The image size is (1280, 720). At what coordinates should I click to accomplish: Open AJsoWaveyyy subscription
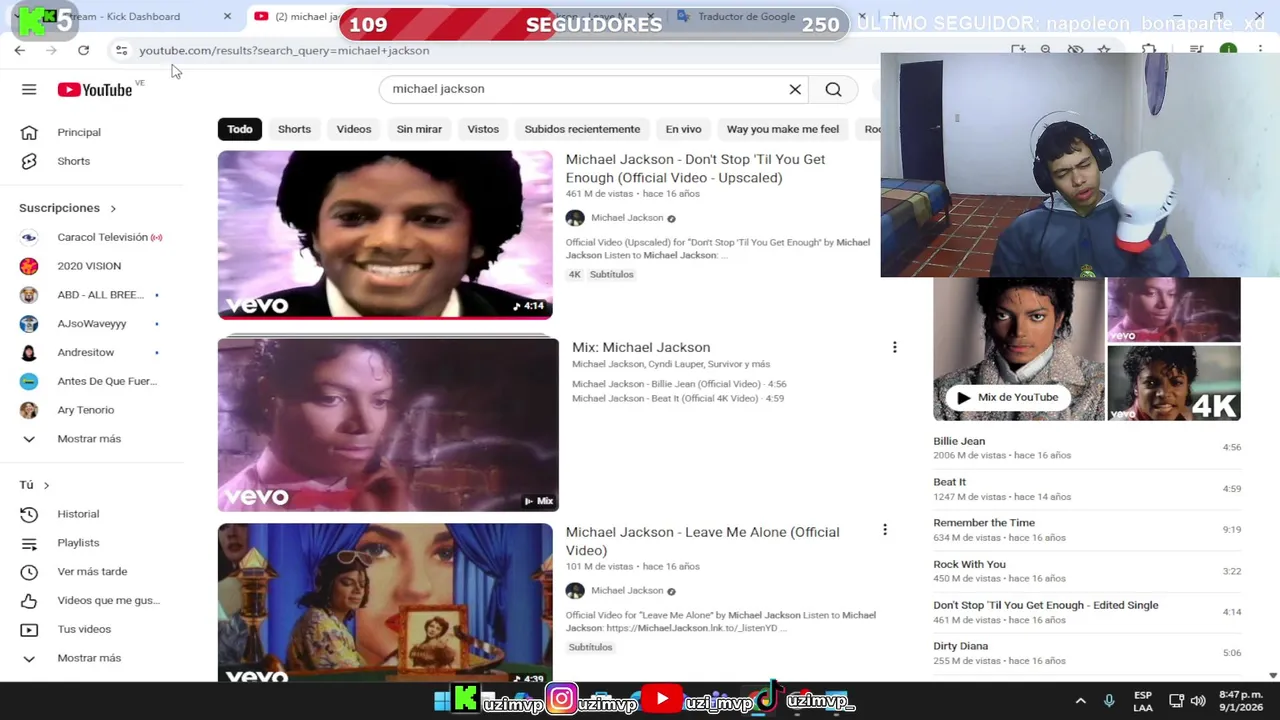(91, 323)
